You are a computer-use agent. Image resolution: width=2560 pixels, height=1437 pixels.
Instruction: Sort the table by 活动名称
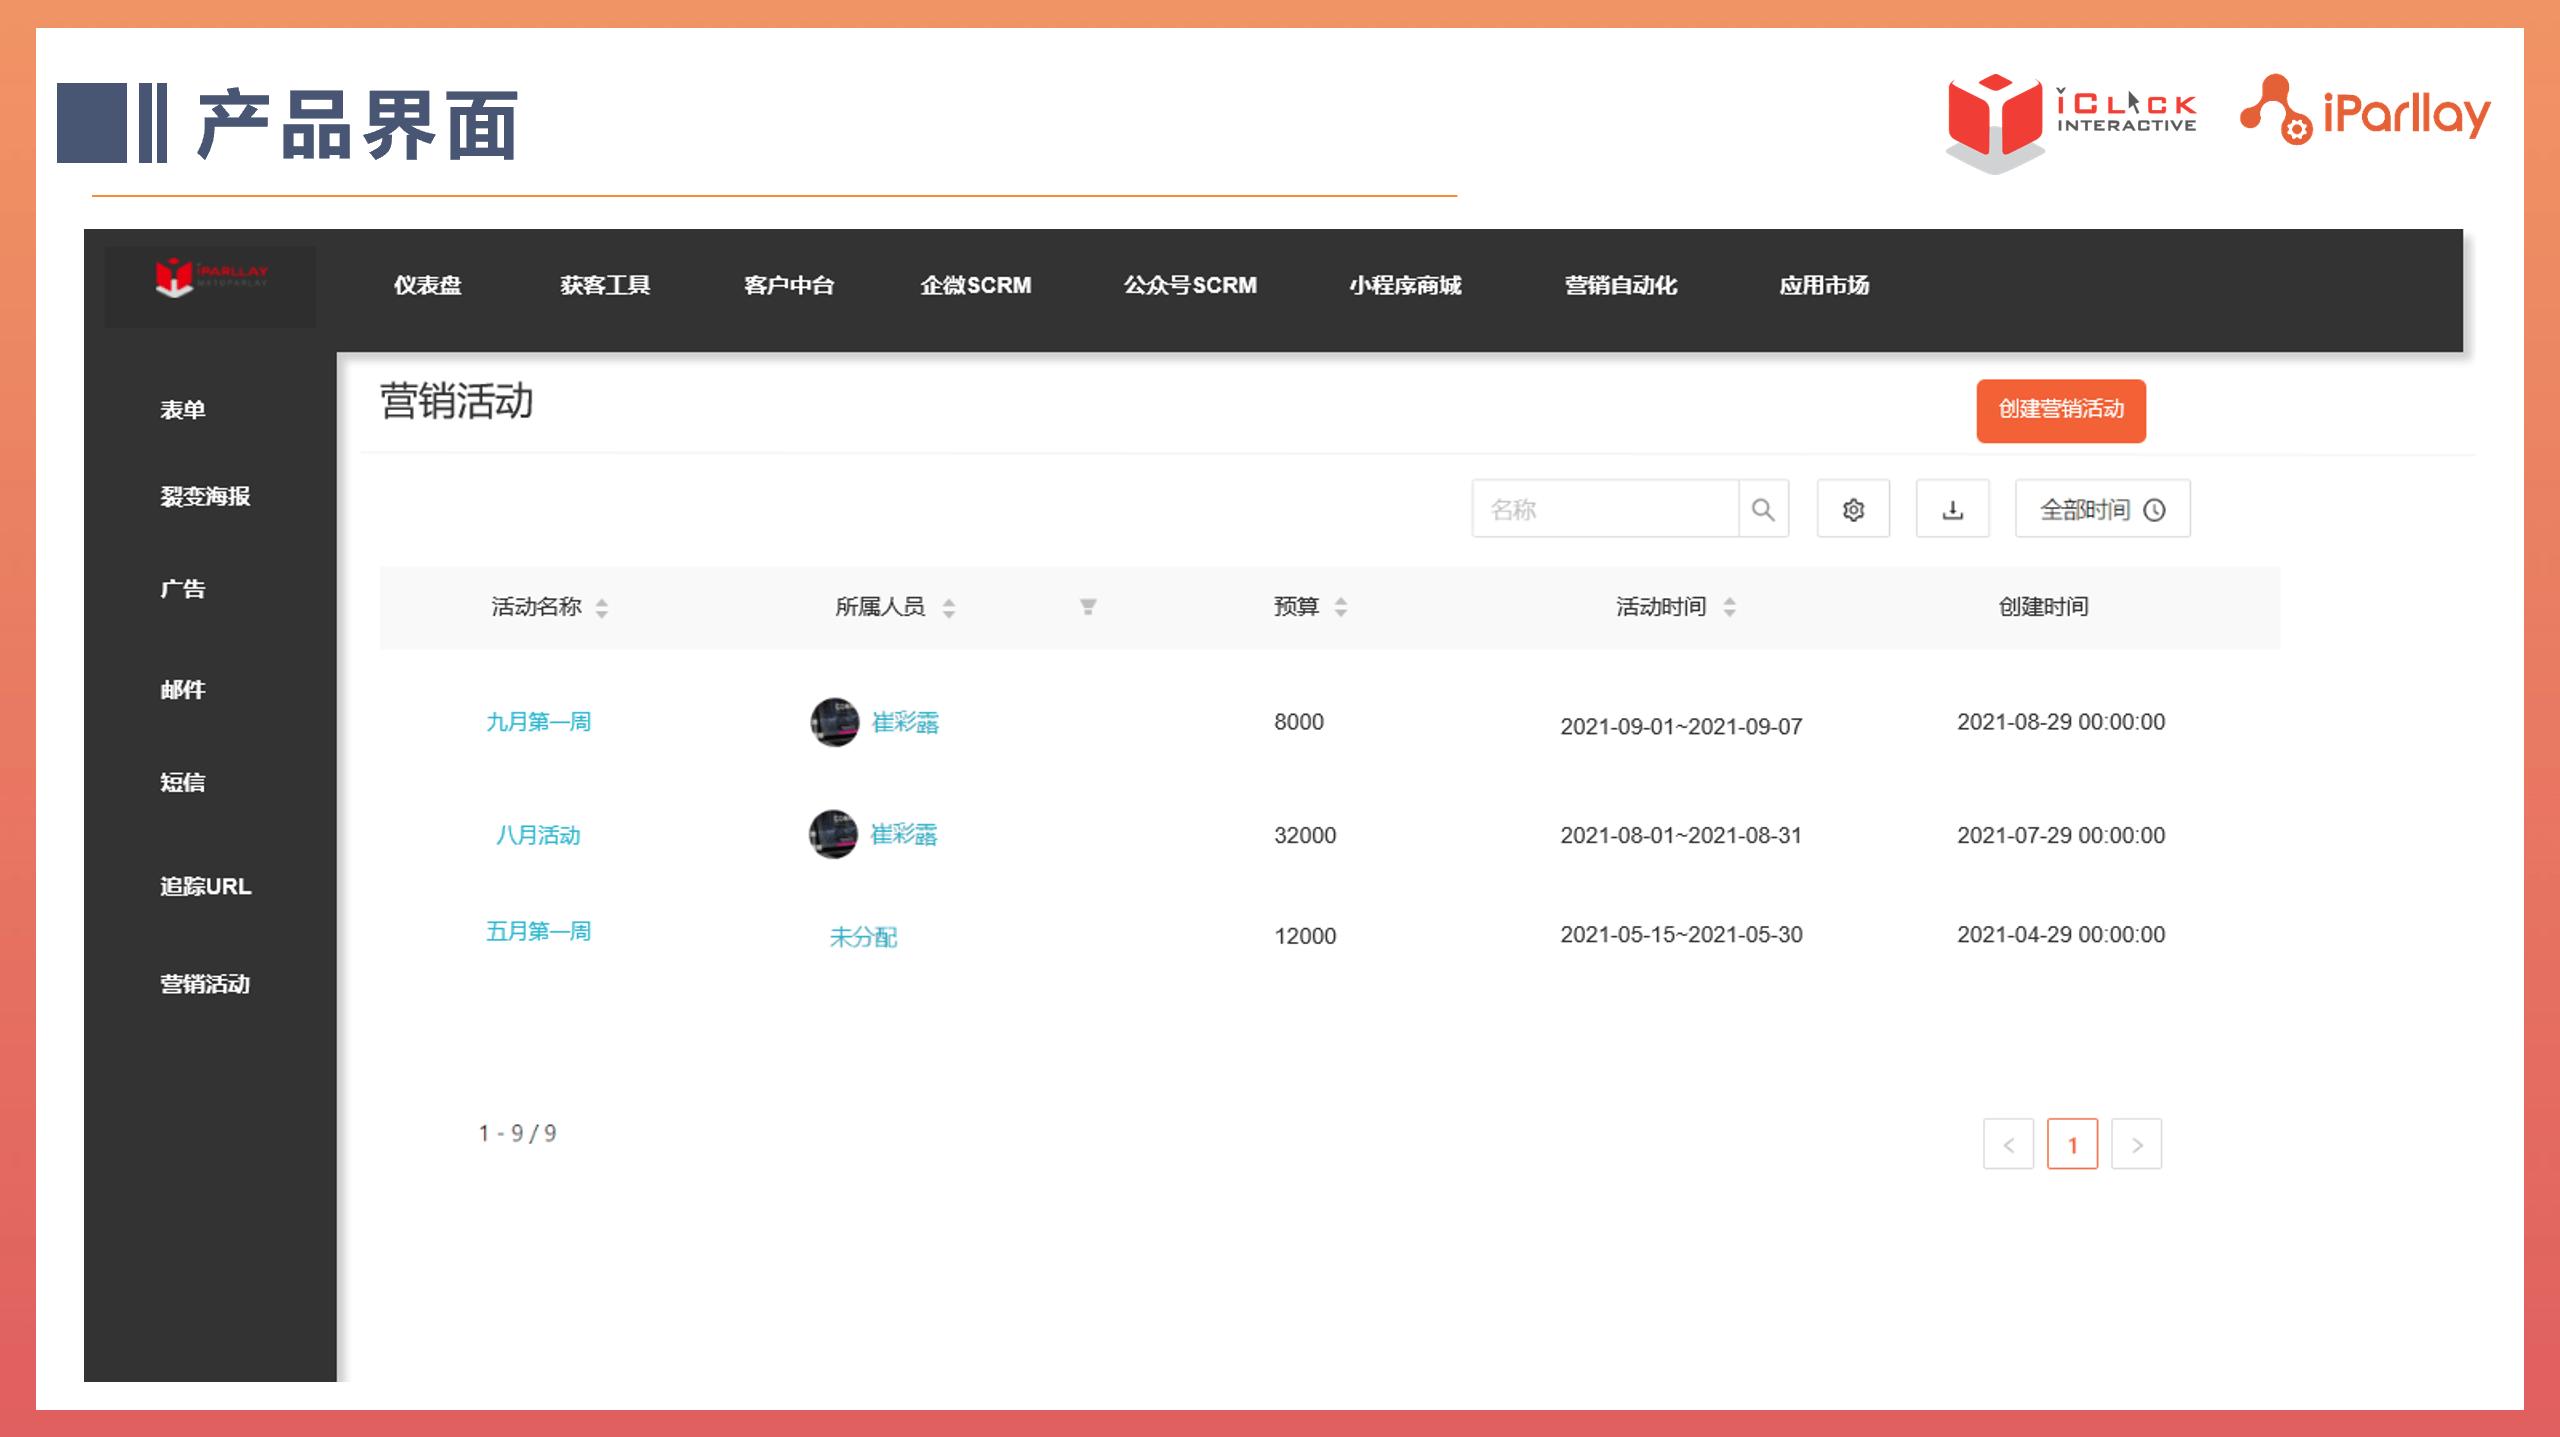click(x=602, y=606)
